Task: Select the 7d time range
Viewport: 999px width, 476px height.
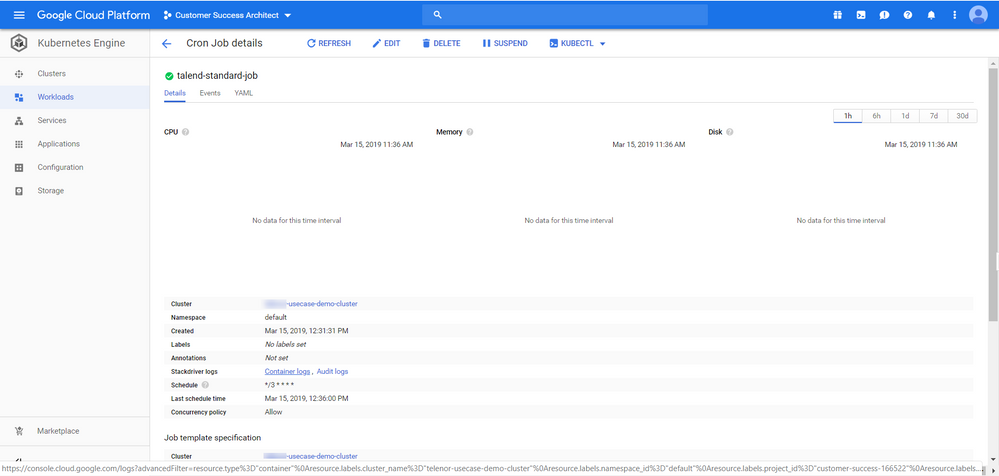Action: point(934,116)
